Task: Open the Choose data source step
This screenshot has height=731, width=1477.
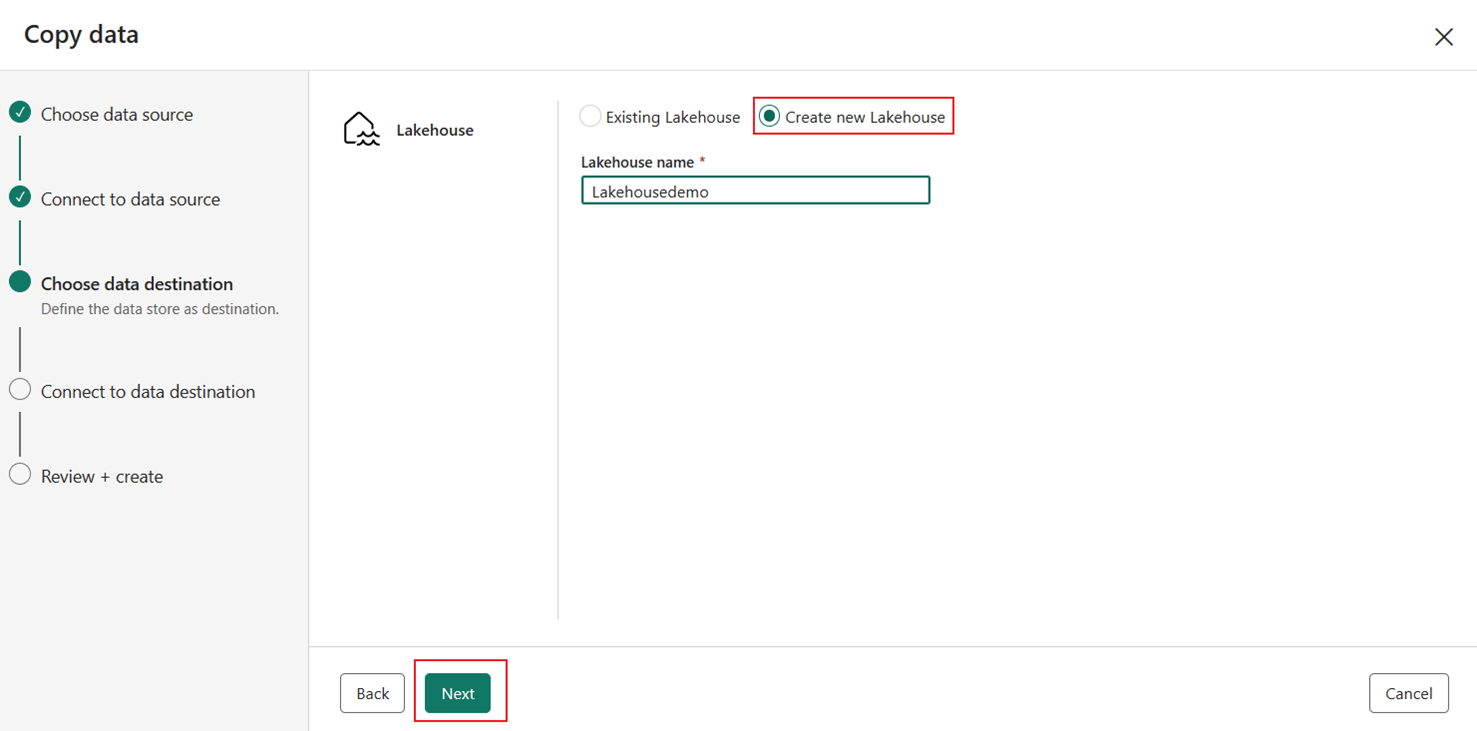Action: [117, 114]
